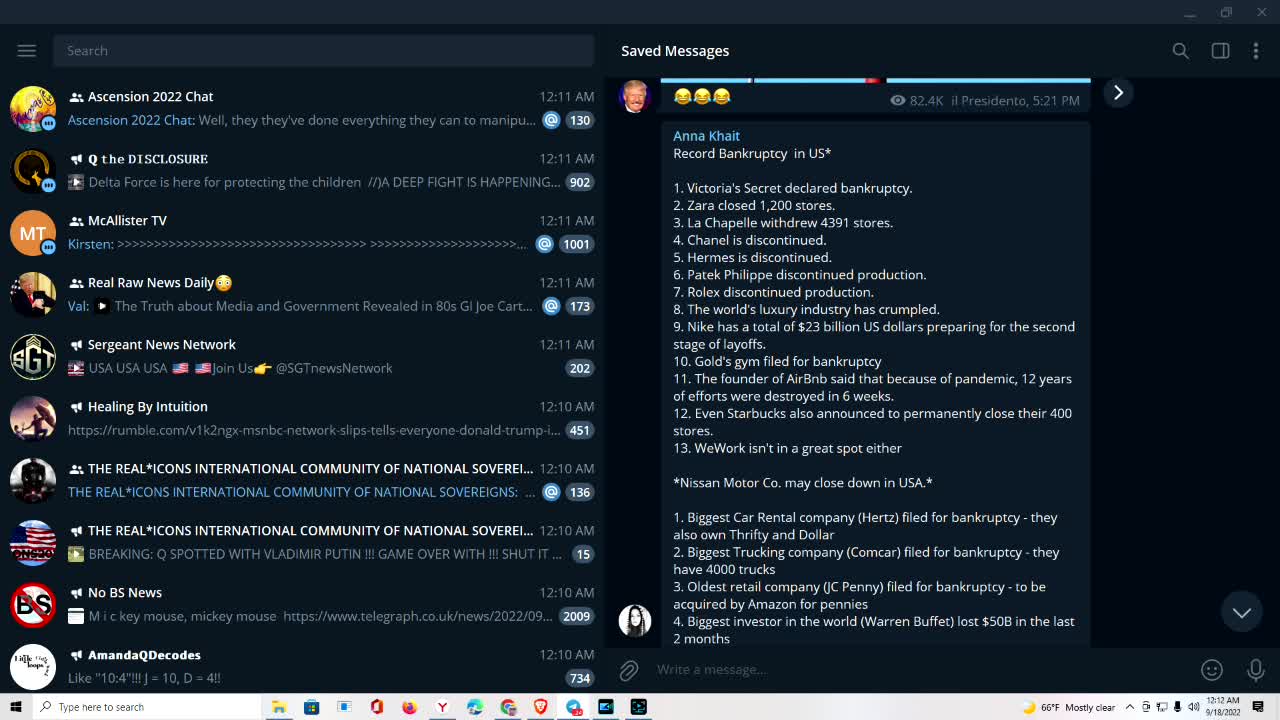Launch Firefox from the taskbar
The height and width of the screenshot is (720, 1280).
point(409,707)
